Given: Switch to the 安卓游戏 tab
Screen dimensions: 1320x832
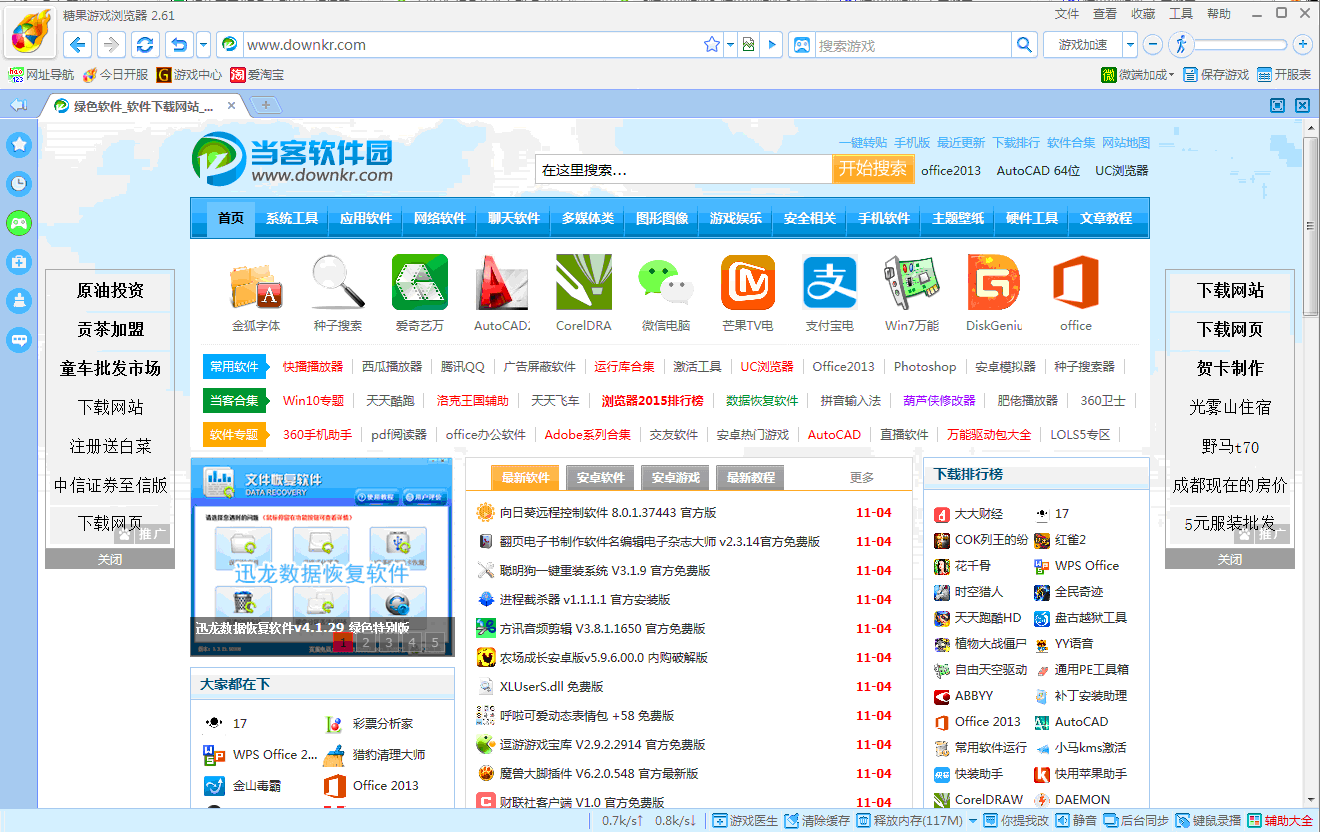Looking at the screenshot, I should click(676, 478).
